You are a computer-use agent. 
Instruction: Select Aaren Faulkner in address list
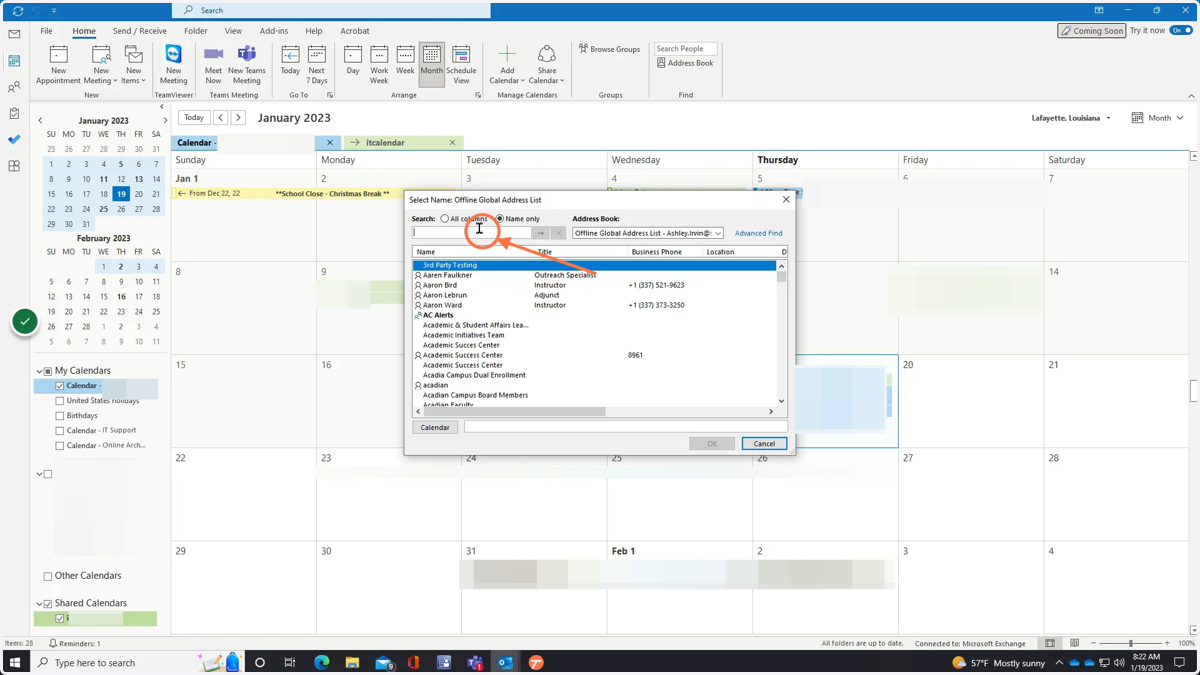(447, 275)
